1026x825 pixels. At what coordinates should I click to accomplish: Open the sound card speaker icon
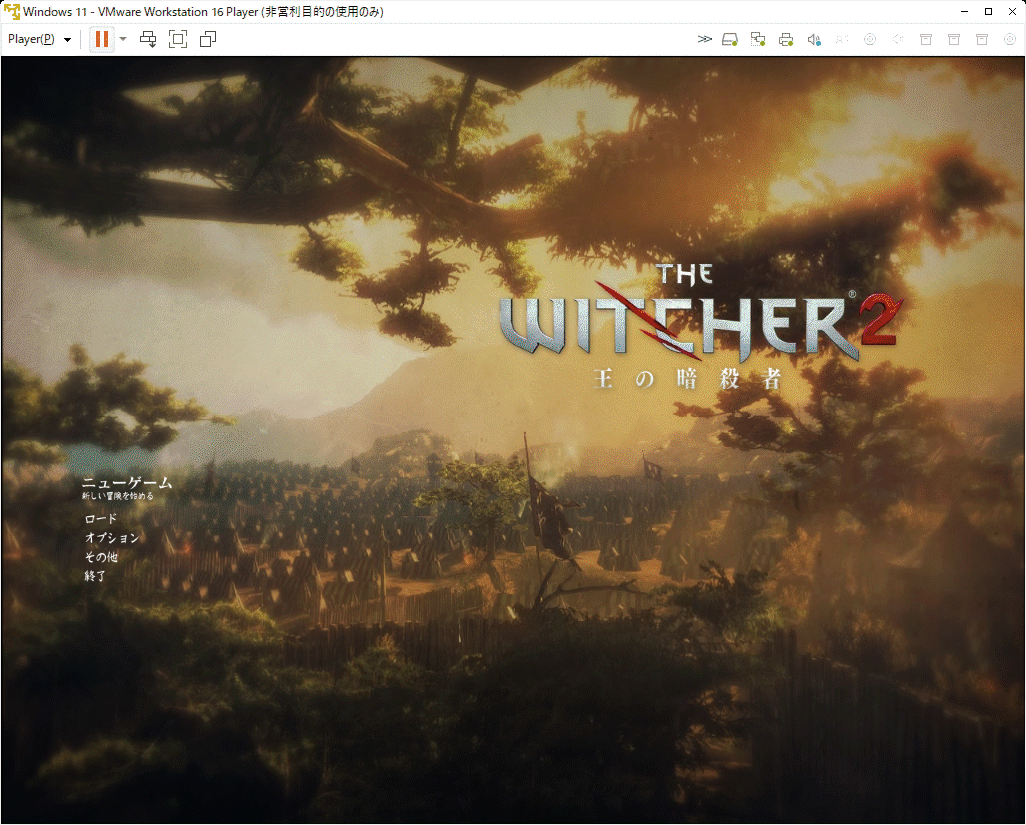(814, 39)
